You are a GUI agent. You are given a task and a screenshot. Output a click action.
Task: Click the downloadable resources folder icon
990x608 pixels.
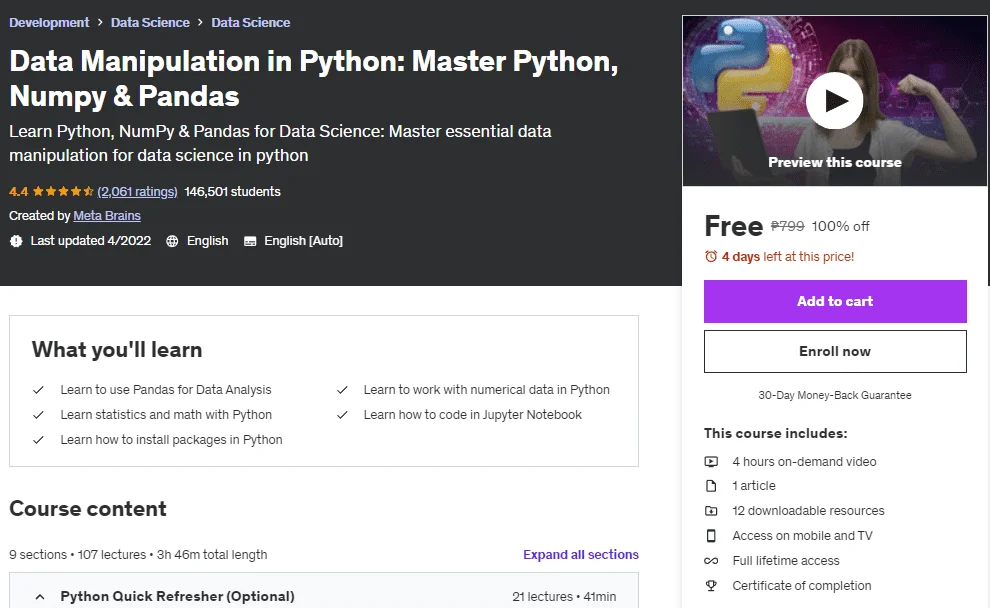click(x=711, y=511)
